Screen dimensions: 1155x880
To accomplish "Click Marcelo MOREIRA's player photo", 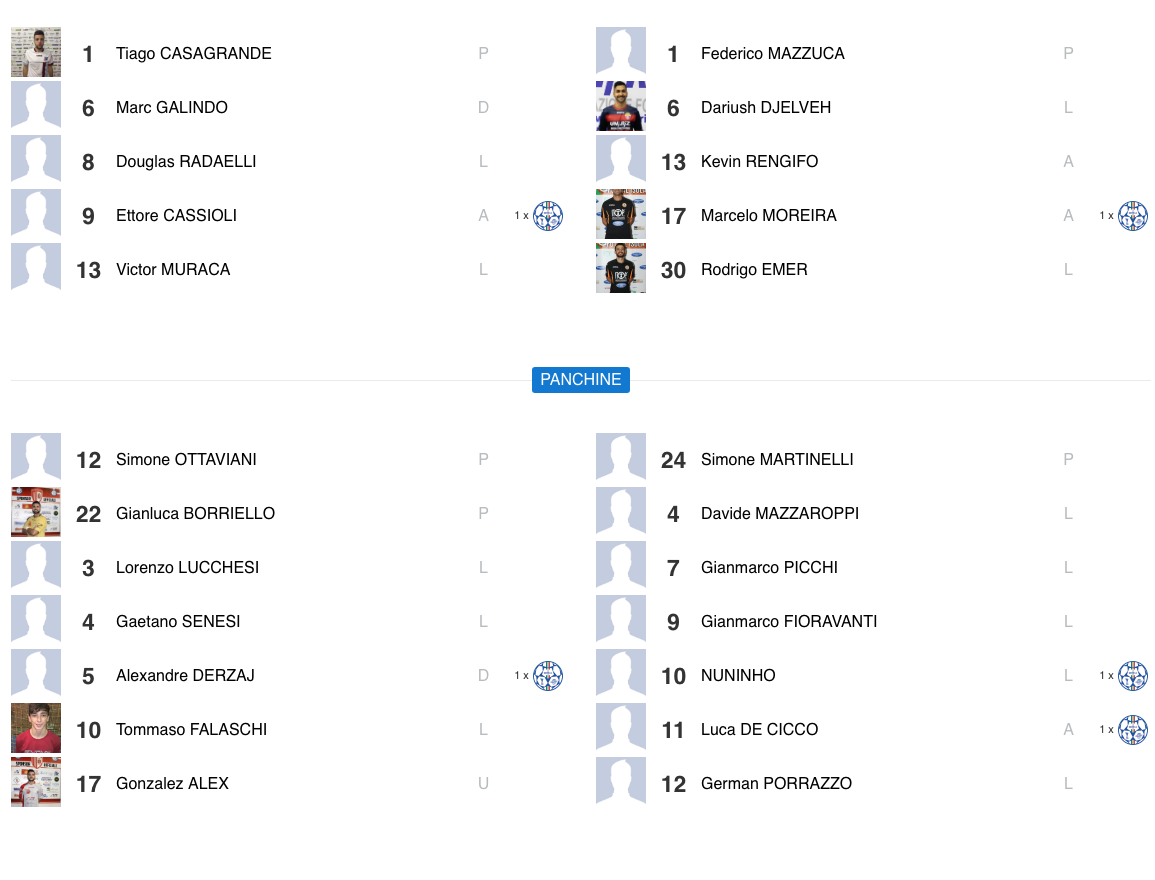I will [621, 215].
